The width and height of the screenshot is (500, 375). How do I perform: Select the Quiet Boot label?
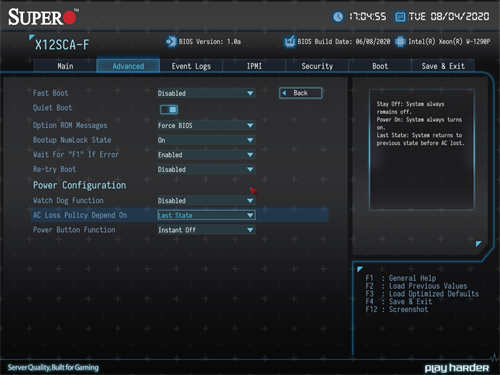52,108
